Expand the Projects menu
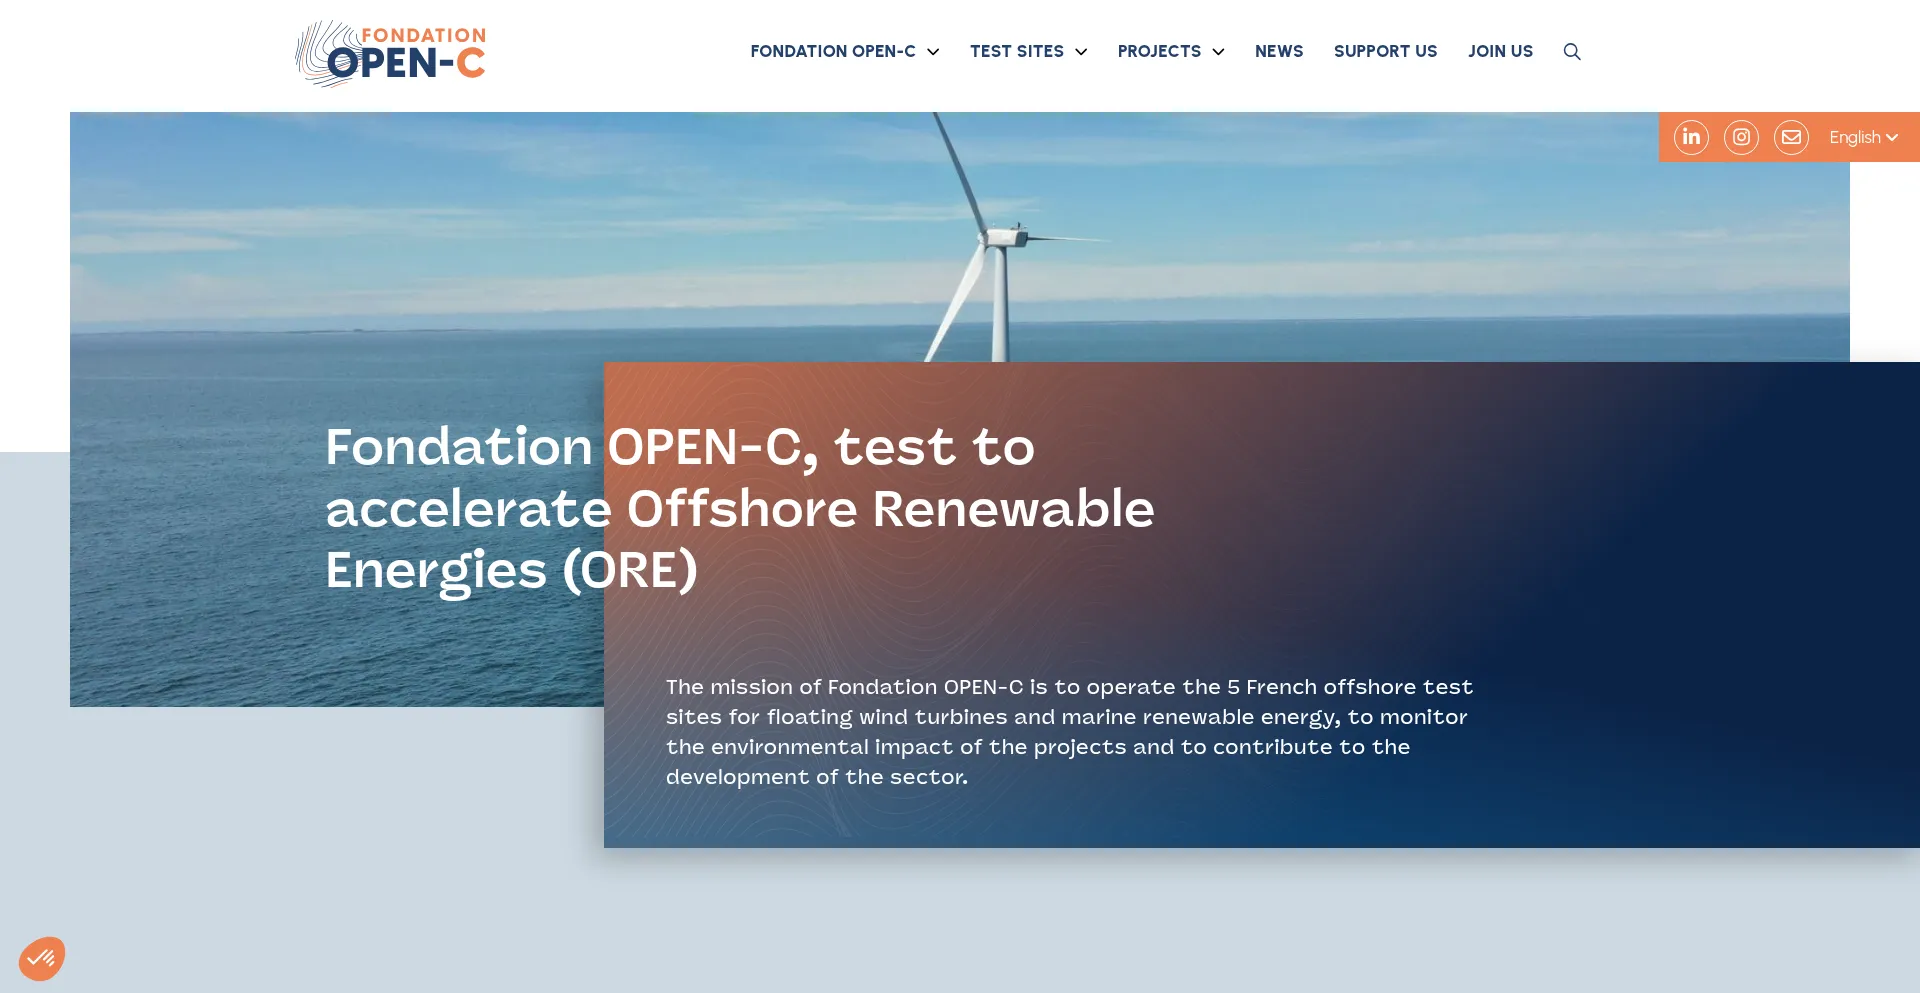This screenshot has width=1920, height=993. pyautogui.click(x=1171, y=51)
